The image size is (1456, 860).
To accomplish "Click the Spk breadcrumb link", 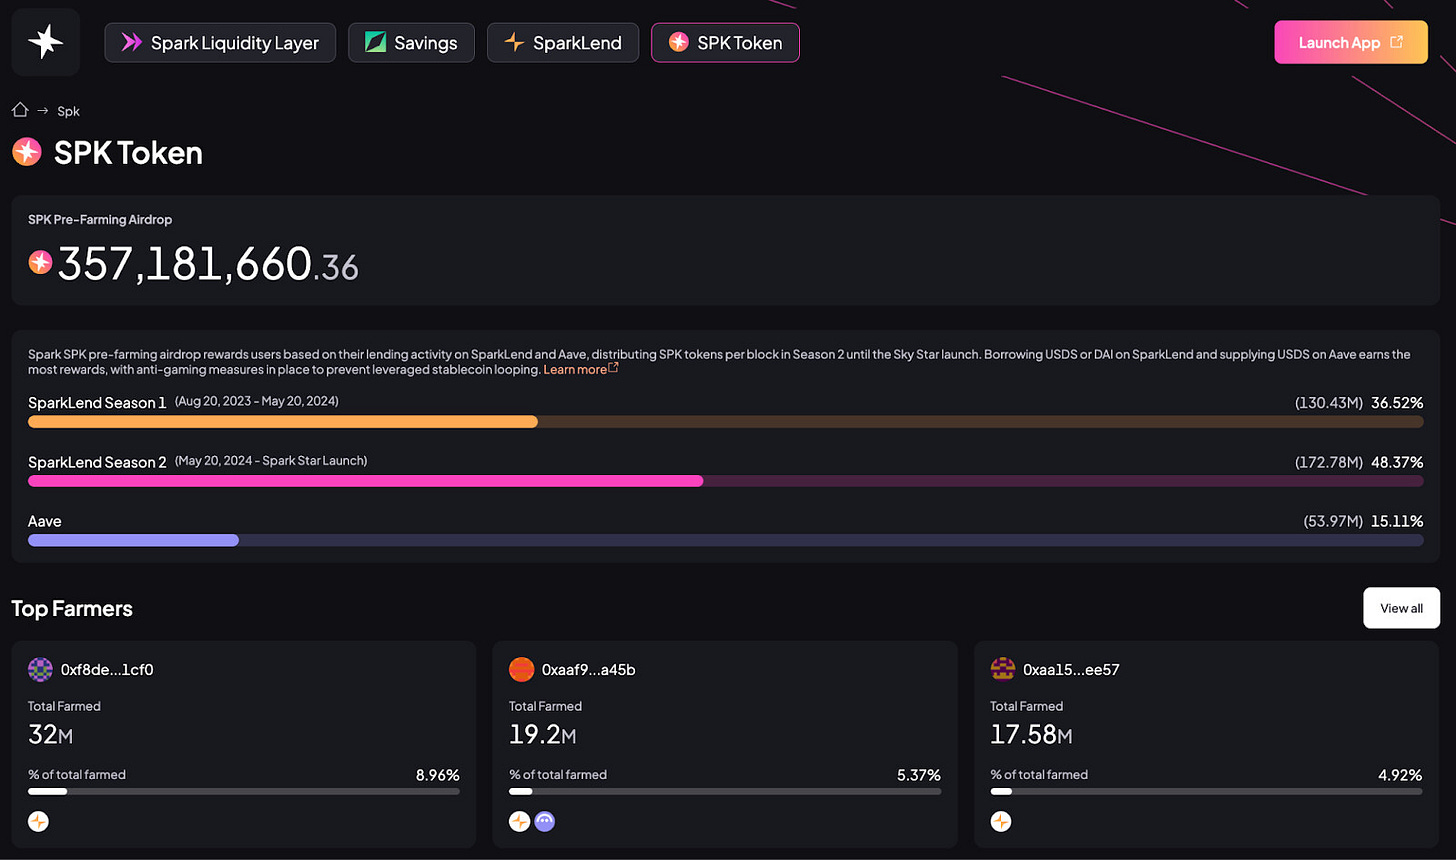I will pos(68,111).
